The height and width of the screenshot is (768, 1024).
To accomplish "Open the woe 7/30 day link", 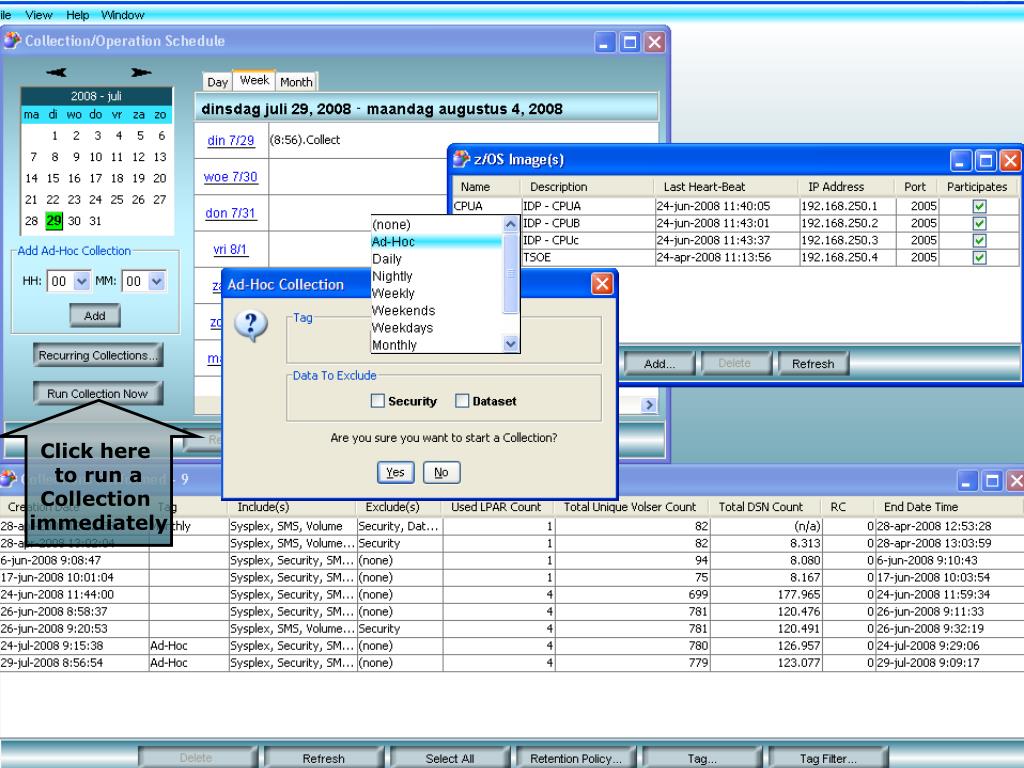I will tap(231, 177).
